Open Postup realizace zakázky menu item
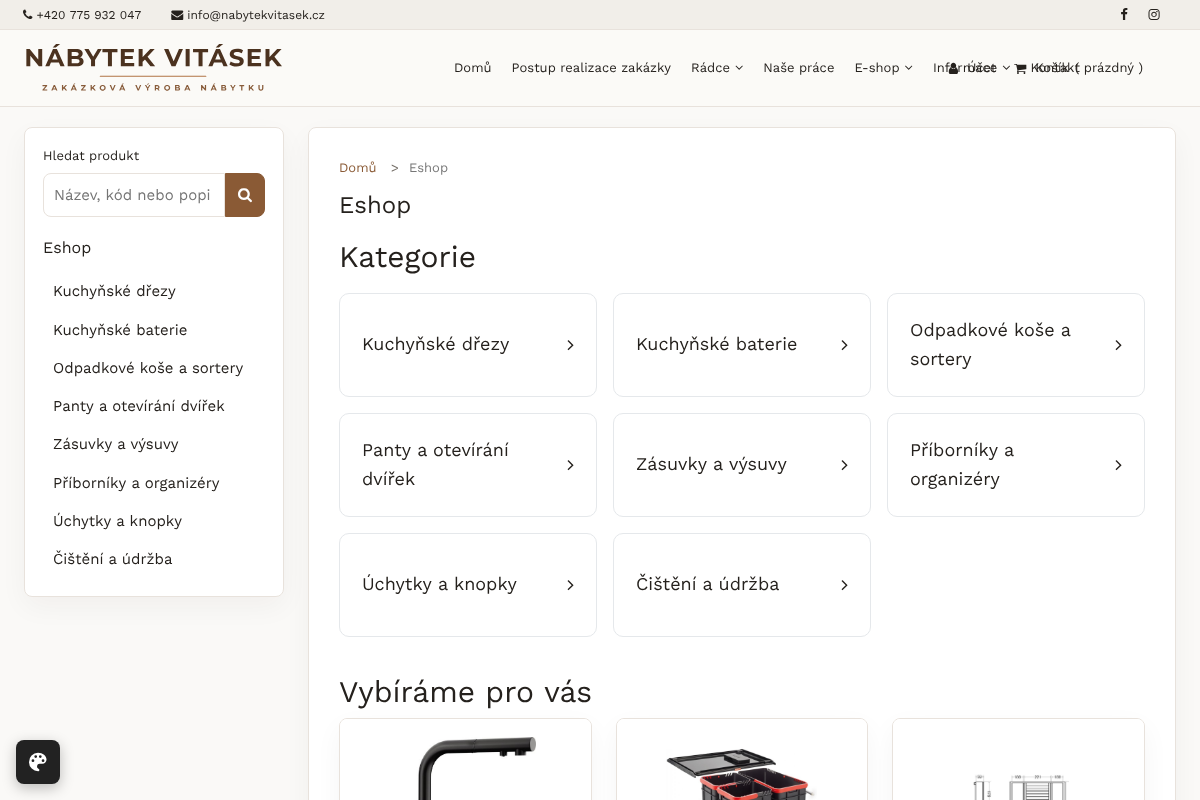1200x800 pixels. tap(591, 68)
